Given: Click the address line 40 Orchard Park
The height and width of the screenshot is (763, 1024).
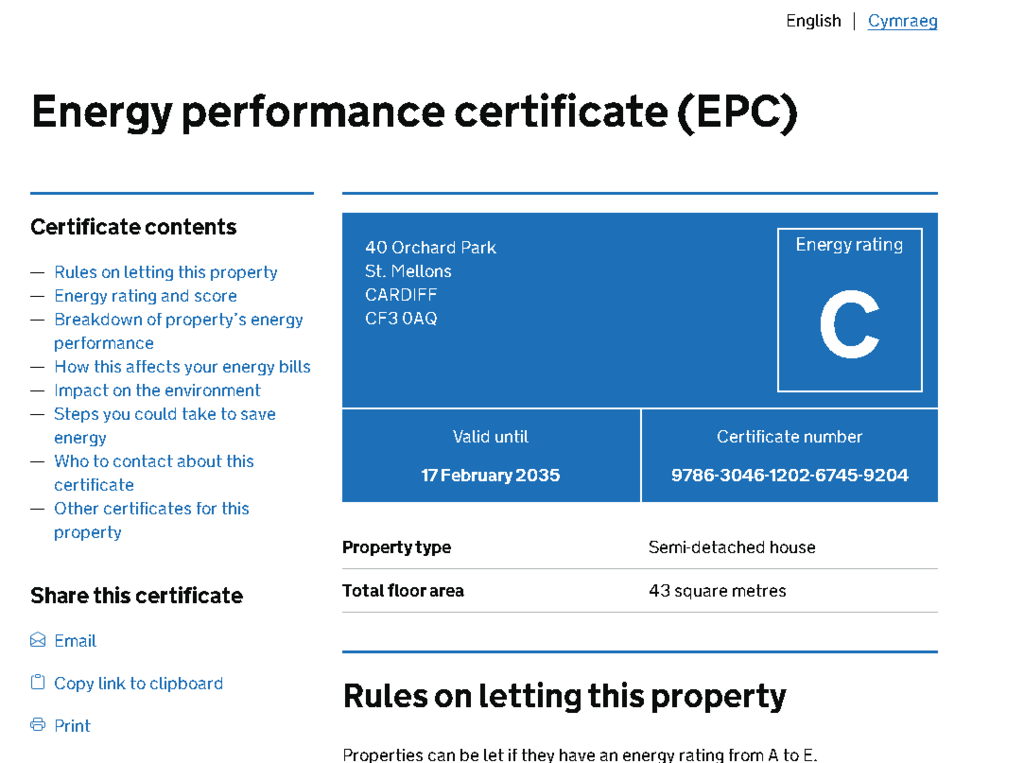Looking at the screenshot, I should click(x=430, y=248).
